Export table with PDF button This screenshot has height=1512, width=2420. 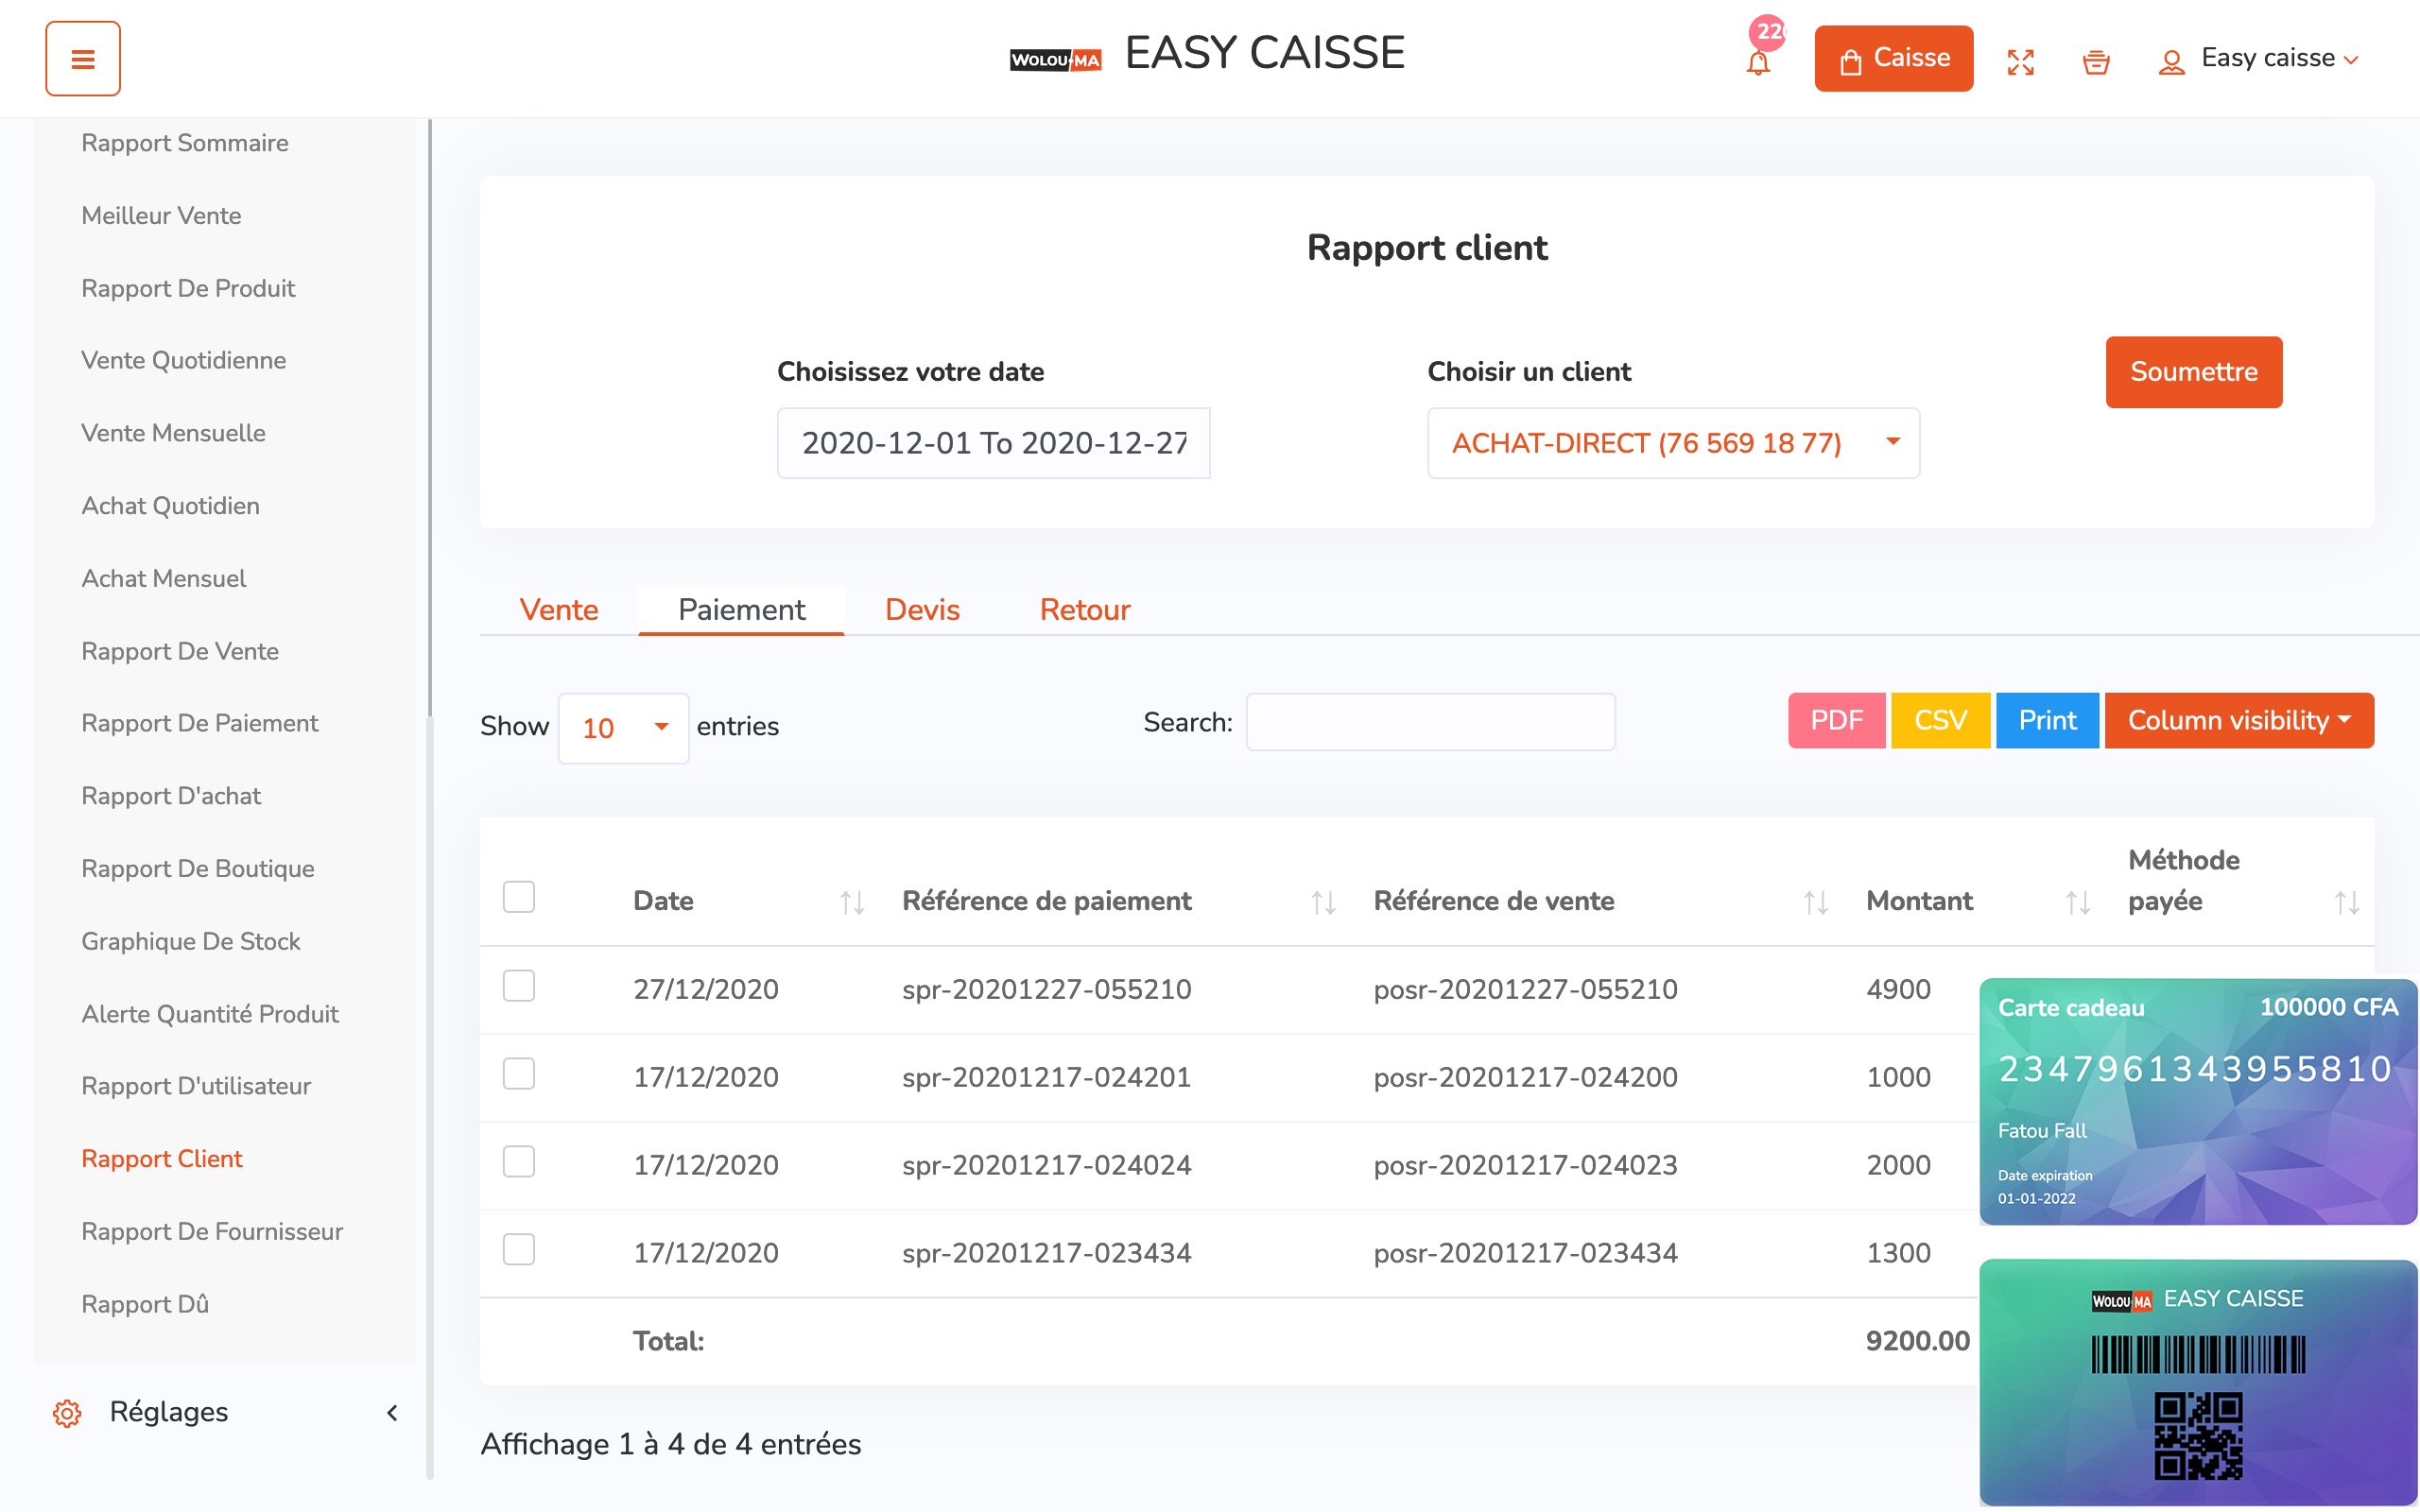[1836, 720]
